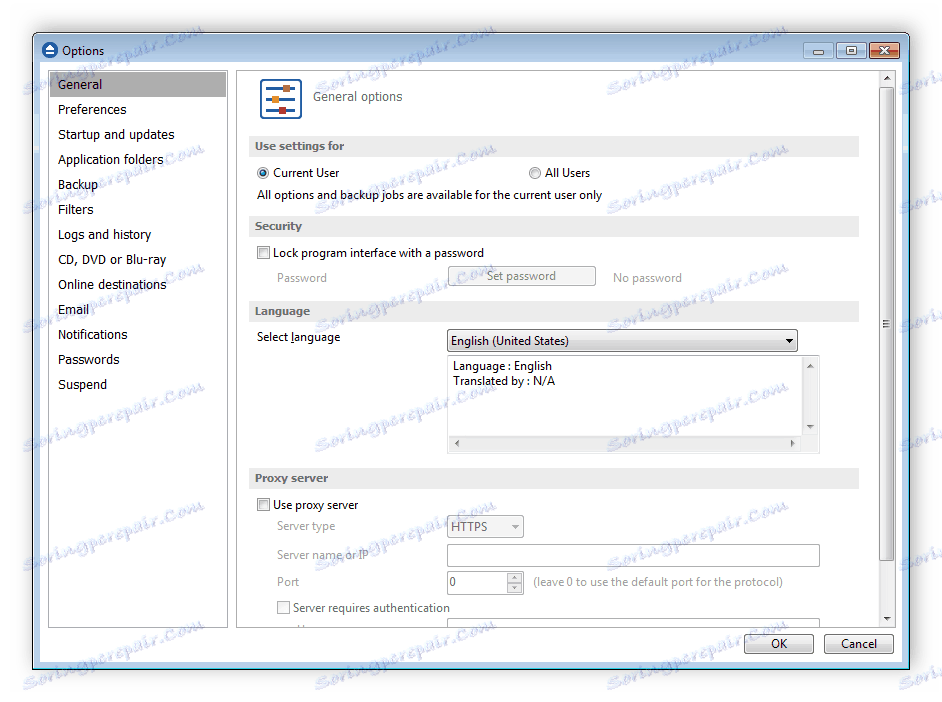Click the main panel scroll up arrow

(887, 79)
